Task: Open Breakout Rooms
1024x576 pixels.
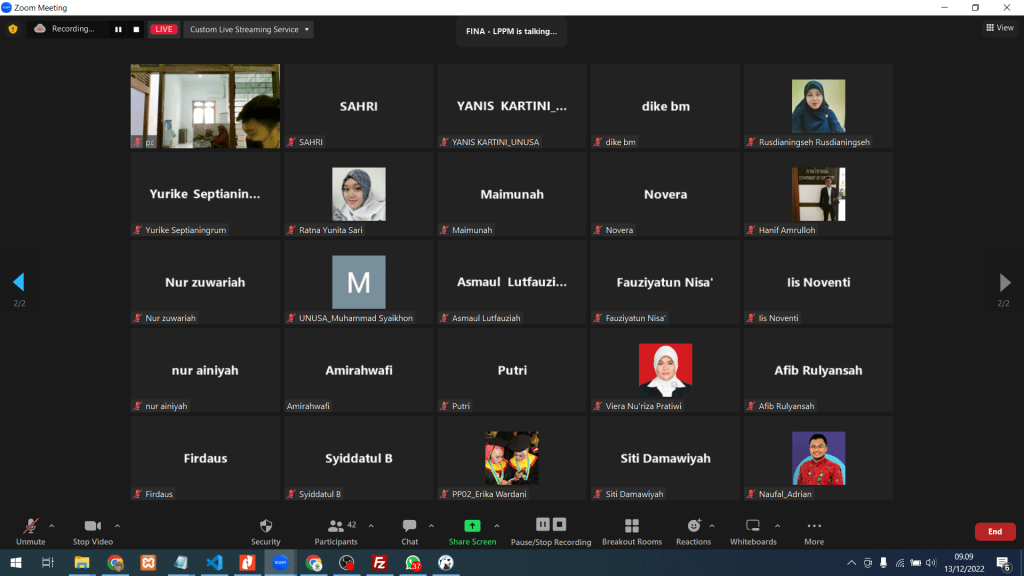Action: [631, 531]
